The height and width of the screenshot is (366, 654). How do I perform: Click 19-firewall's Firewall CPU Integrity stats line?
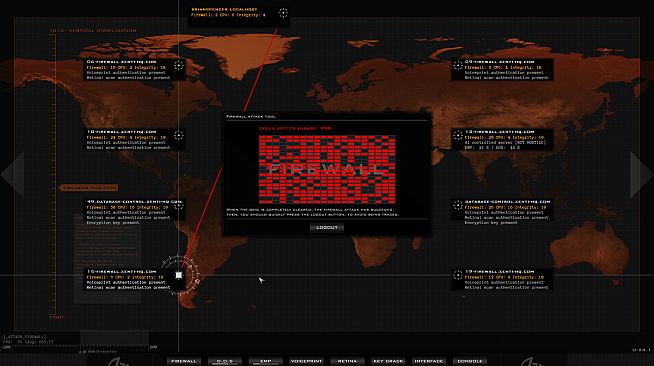coord(504,277)
